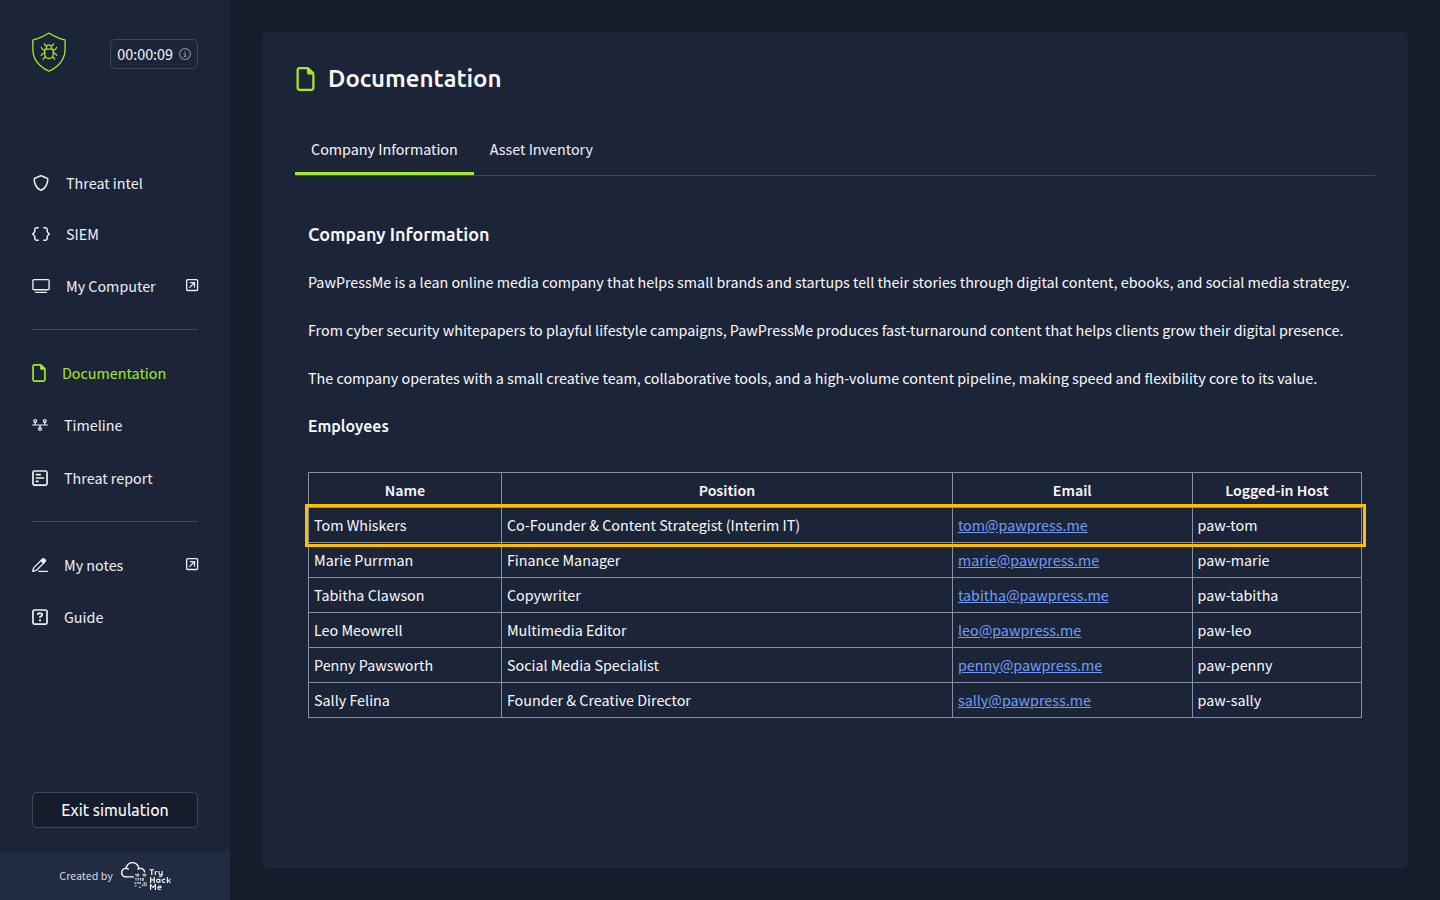1440x900 pixels.
Task: Click the SIEM curly braces icon
Action: (41, 234)
